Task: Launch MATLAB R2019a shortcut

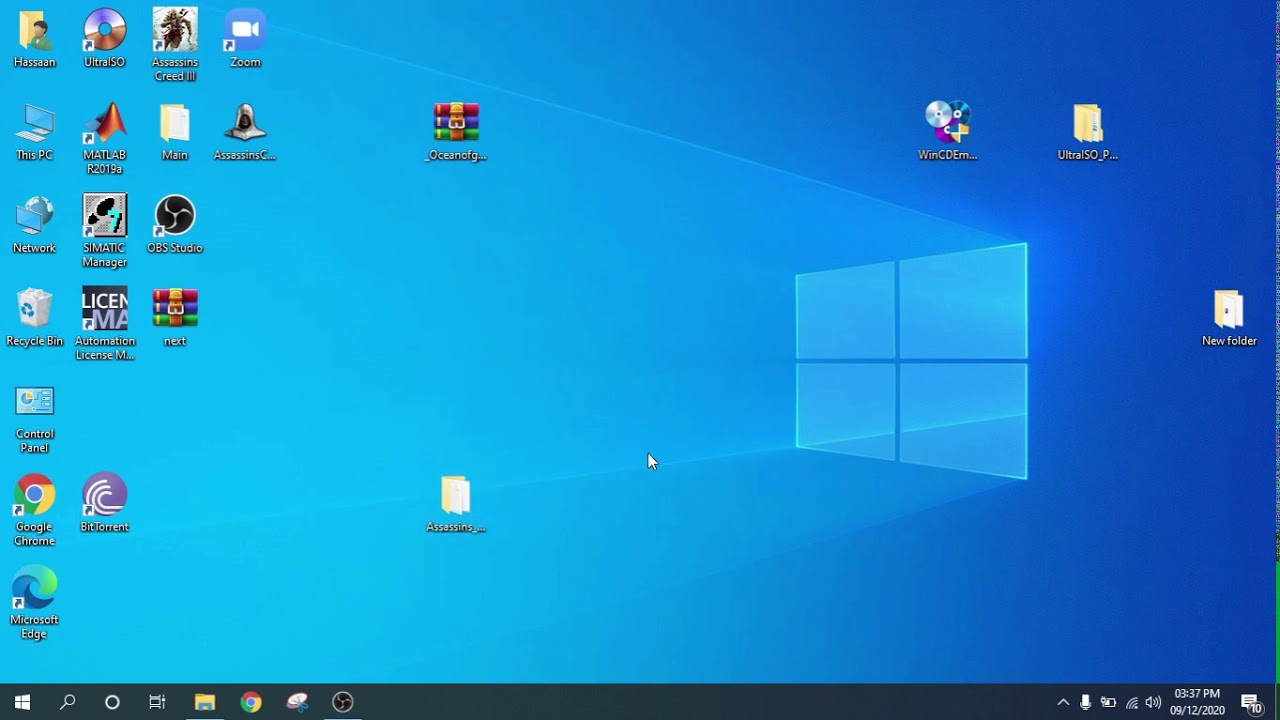Action: tap(105, 138)
